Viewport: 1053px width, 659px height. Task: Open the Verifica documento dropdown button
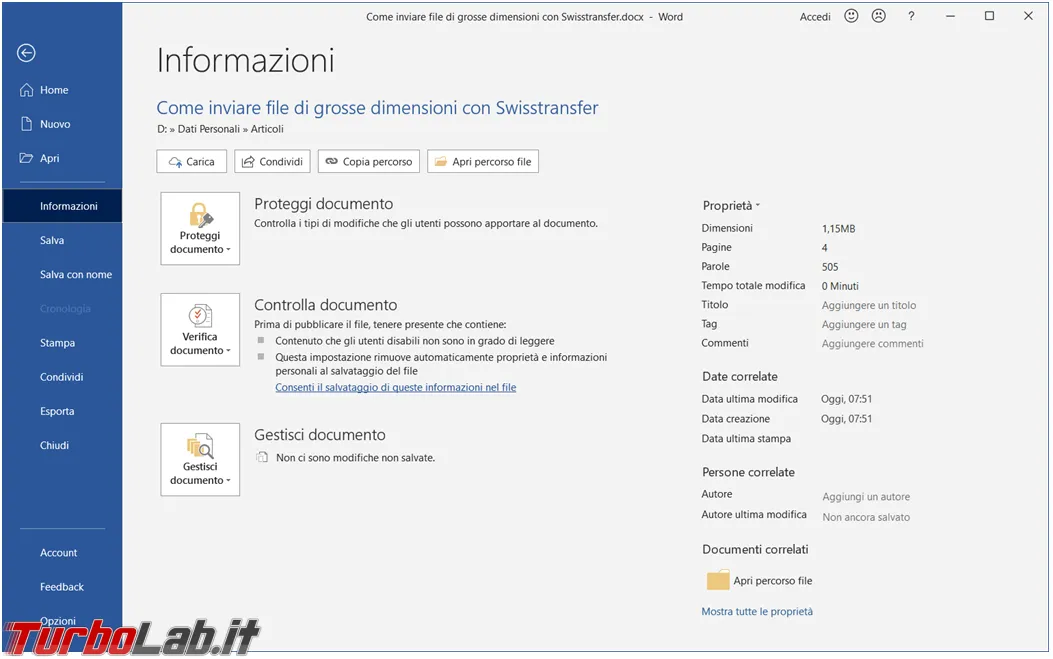tap(200, 330)
